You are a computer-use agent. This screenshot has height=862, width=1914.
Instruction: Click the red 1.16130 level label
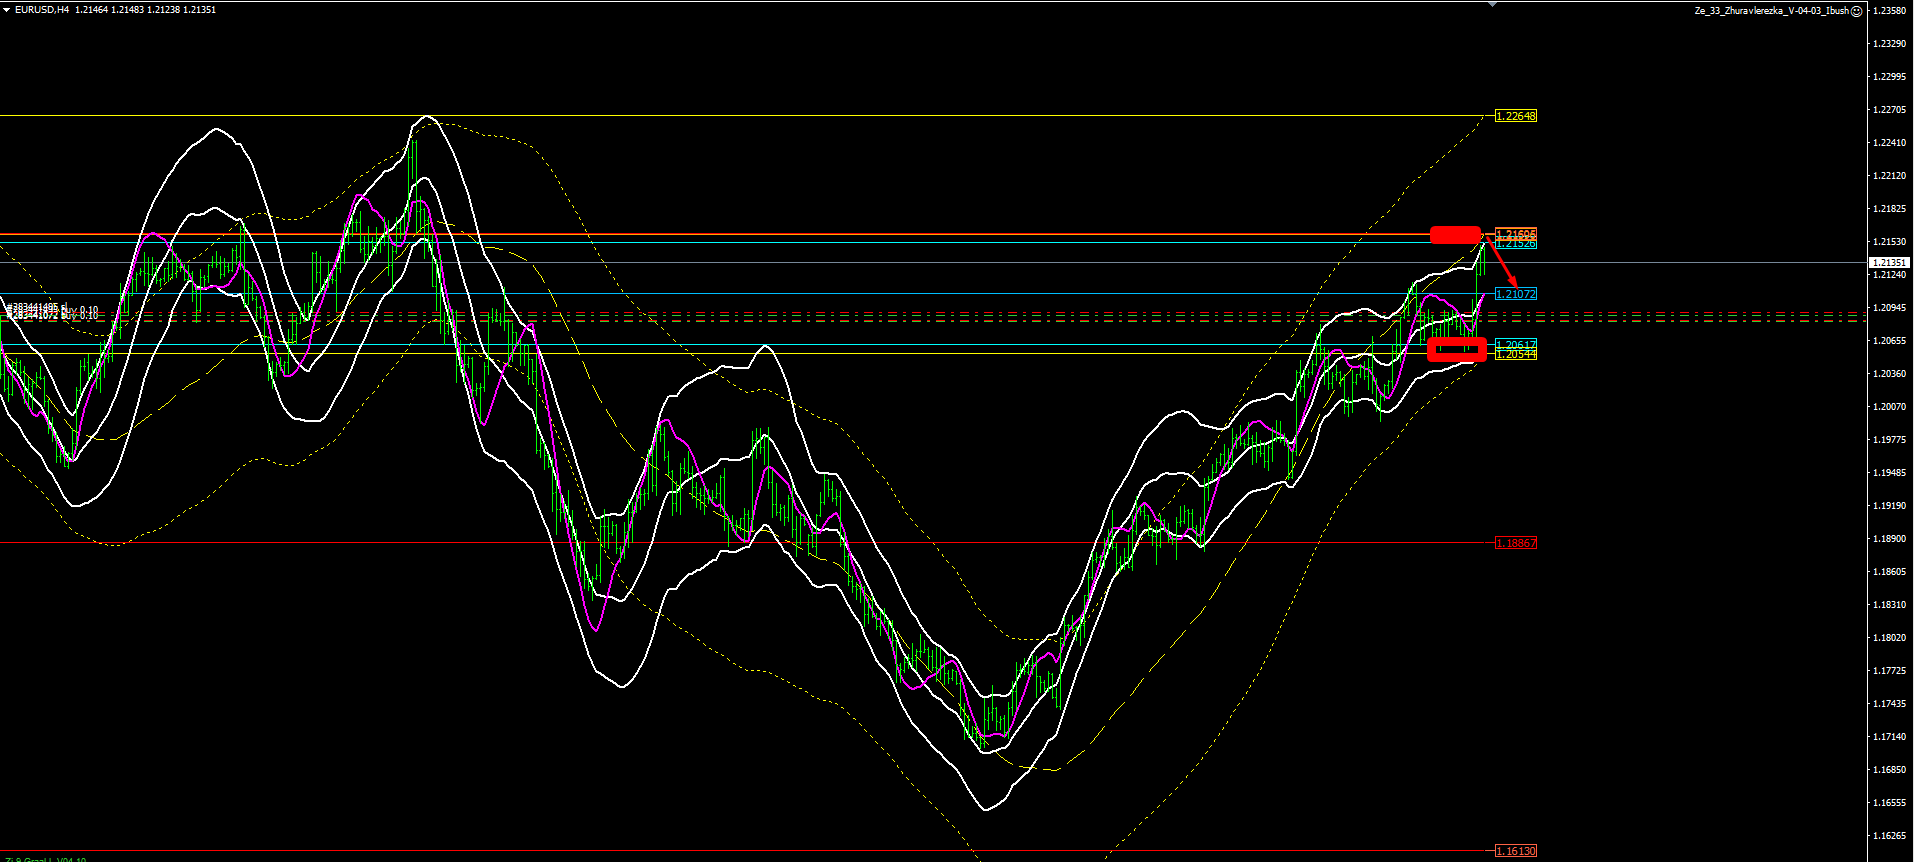point(1515,851)
